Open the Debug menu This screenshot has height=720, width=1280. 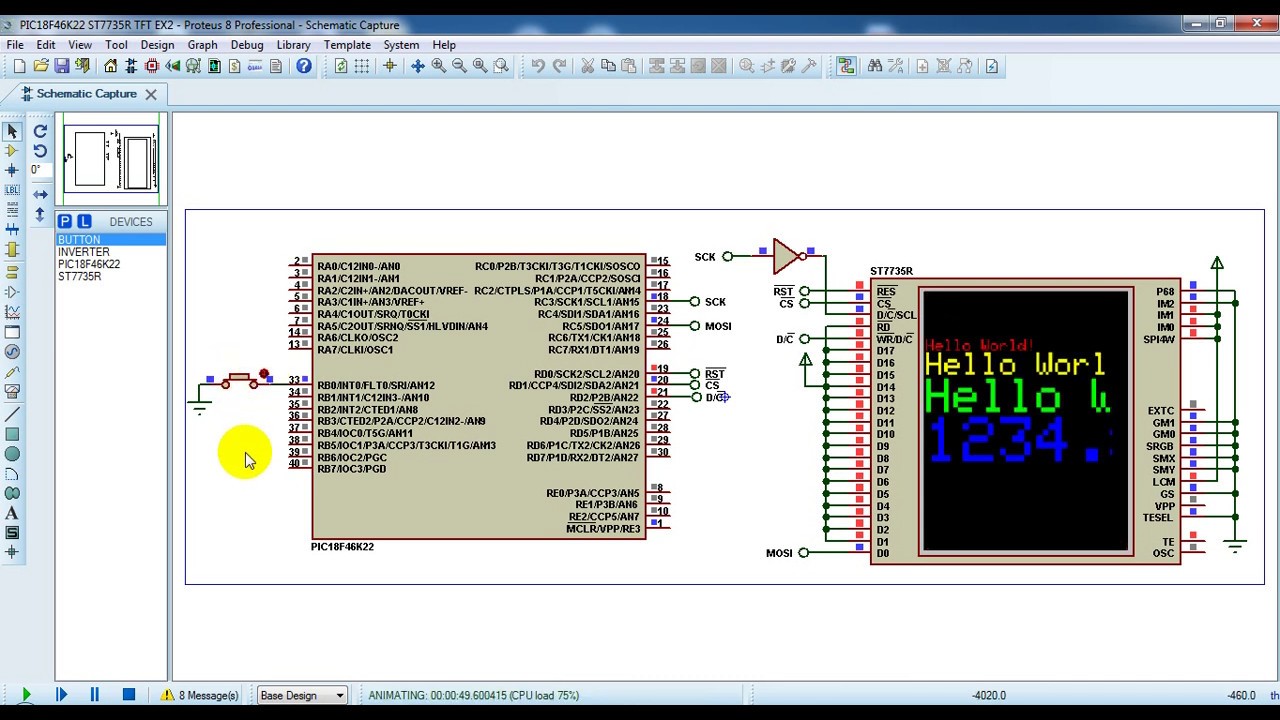tap(247, 45)
